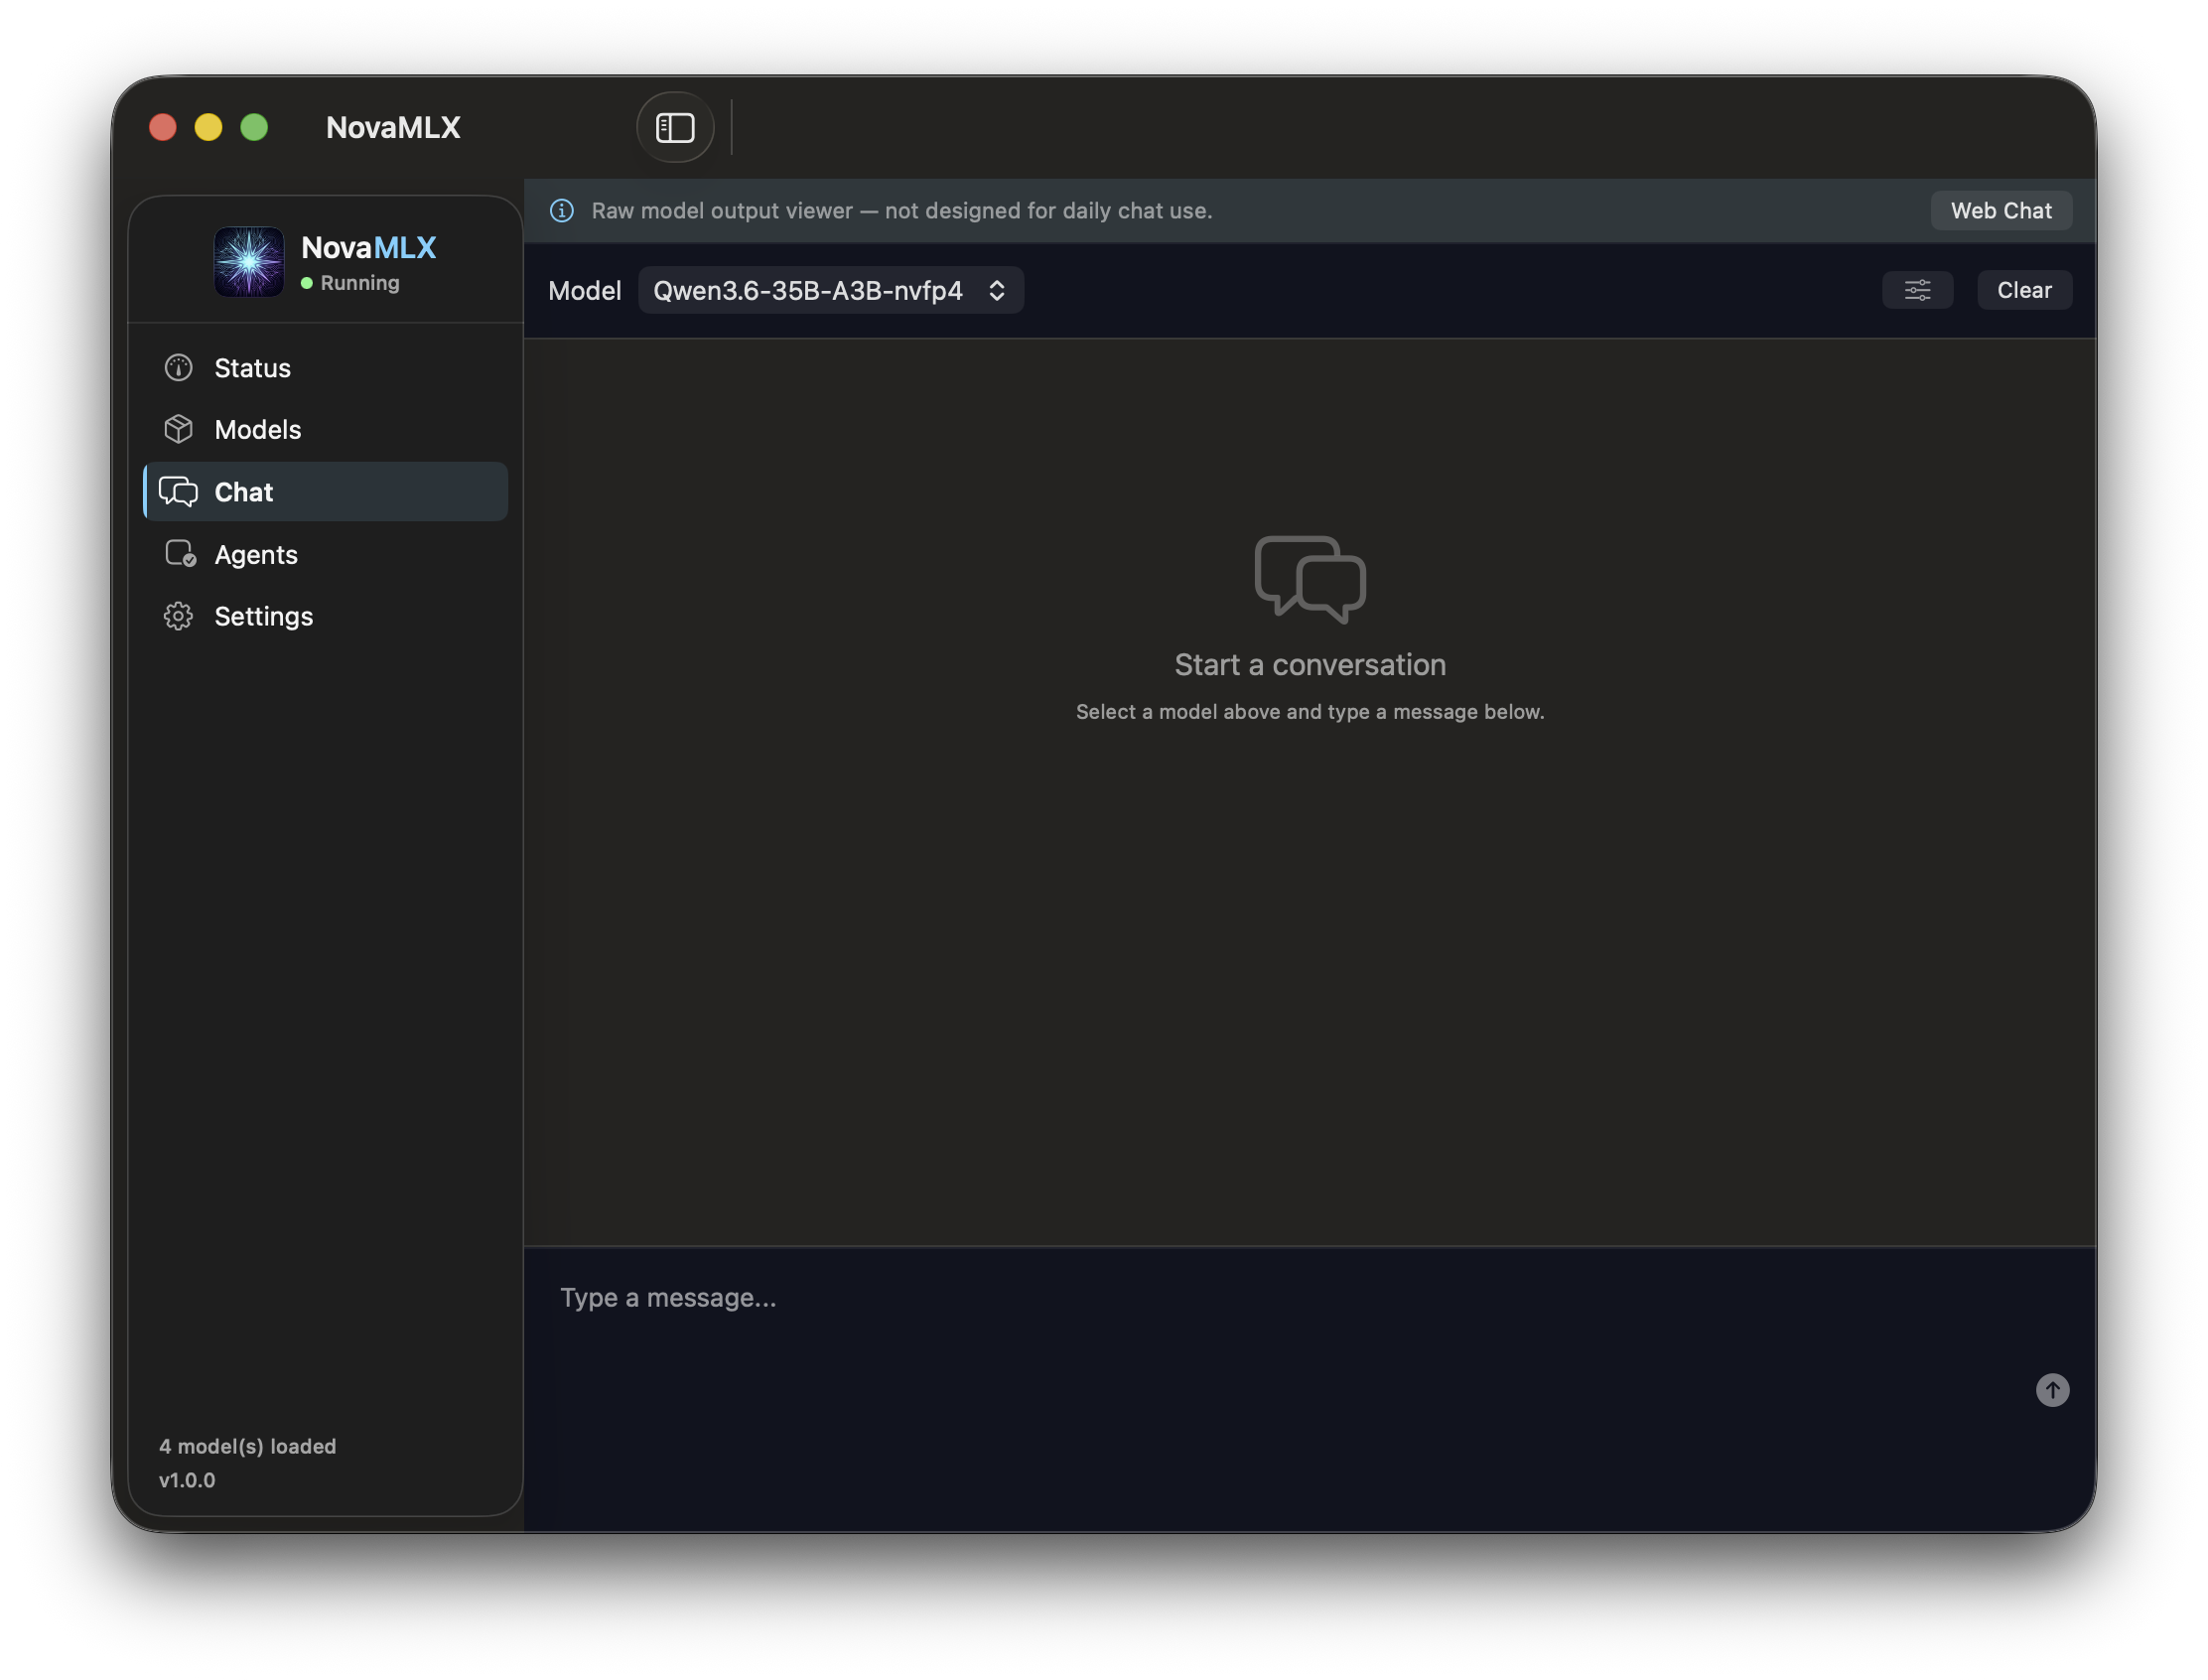Open the Qwen3.6-35B-A3B-nvfp4 model dropdown
The height and width of the screenshot is (1680, 2208).
click(808, 290)
